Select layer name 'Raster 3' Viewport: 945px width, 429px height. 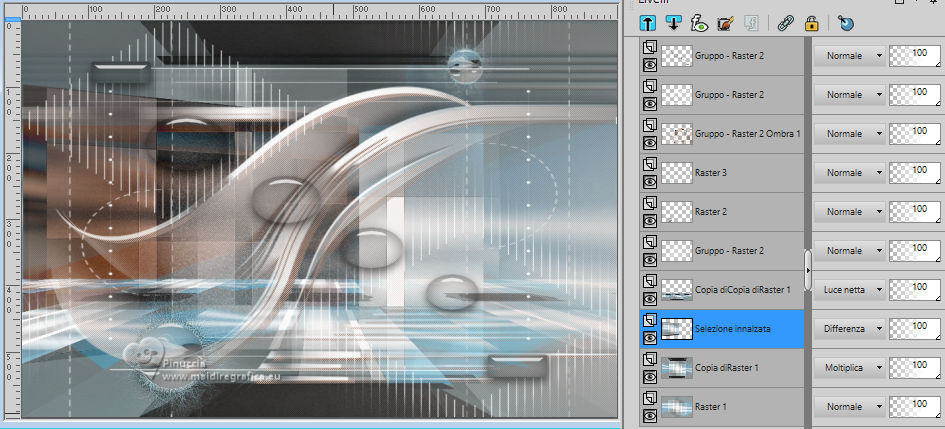[711, 173]
